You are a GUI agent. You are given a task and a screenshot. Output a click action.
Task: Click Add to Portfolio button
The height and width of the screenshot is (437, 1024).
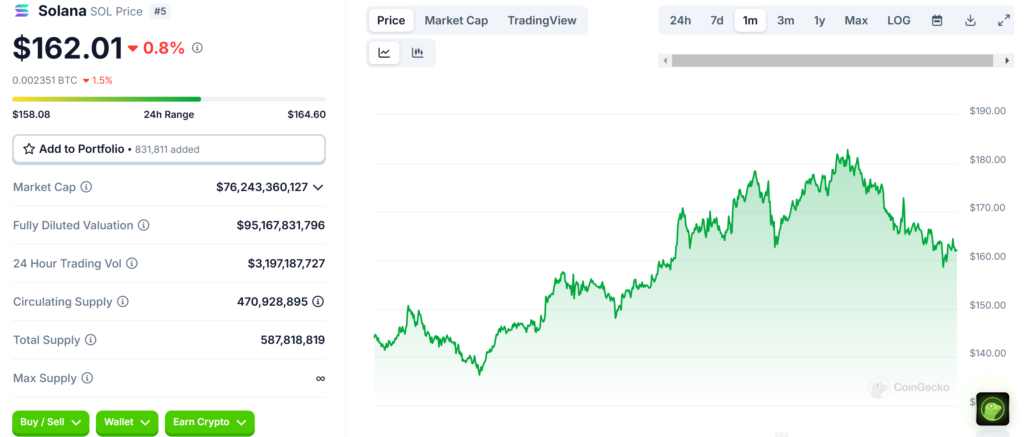point(168,149)
